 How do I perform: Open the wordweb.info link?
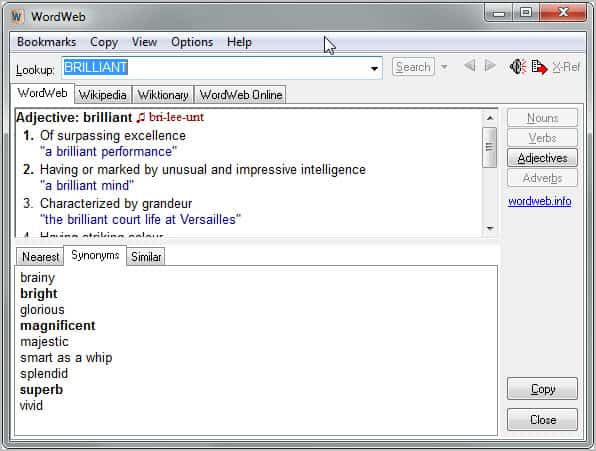point(539,201)
